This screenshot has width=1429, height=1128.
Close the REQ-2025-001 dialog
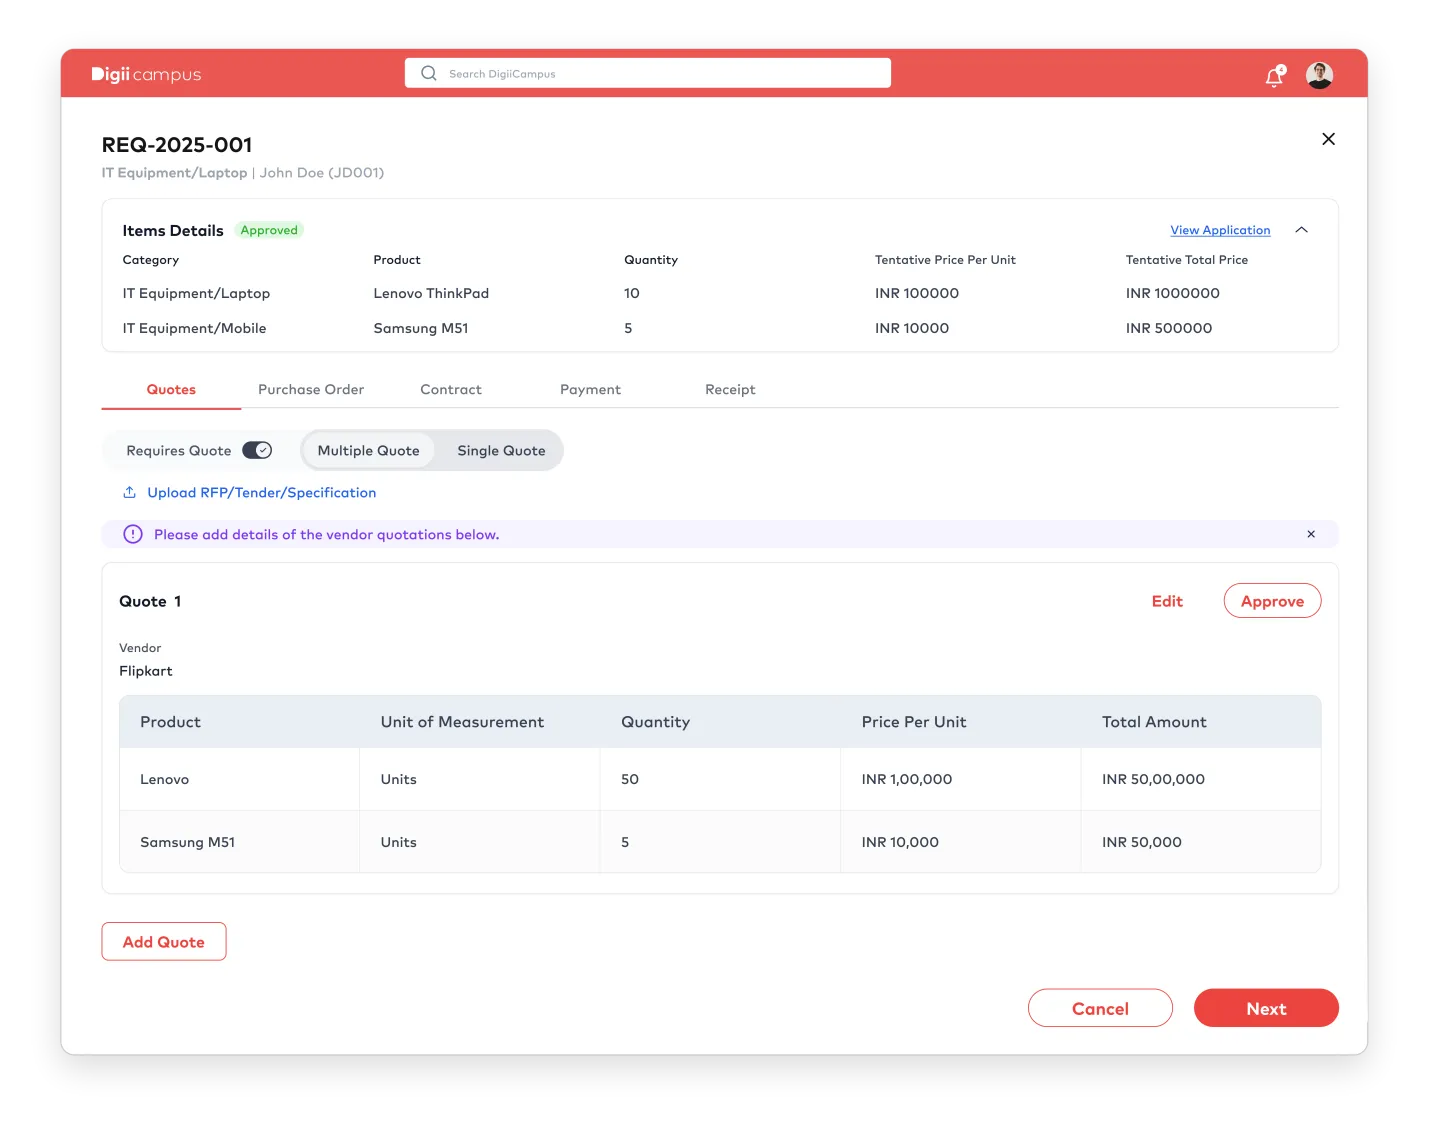[1328, 139]
